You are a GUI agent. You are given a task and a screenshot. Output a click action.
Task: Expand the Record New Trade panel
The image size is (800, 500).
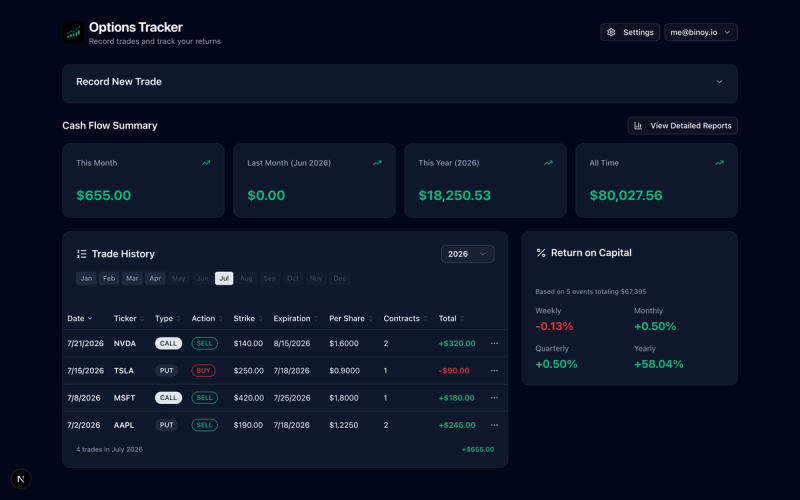(x=399, y=82)
